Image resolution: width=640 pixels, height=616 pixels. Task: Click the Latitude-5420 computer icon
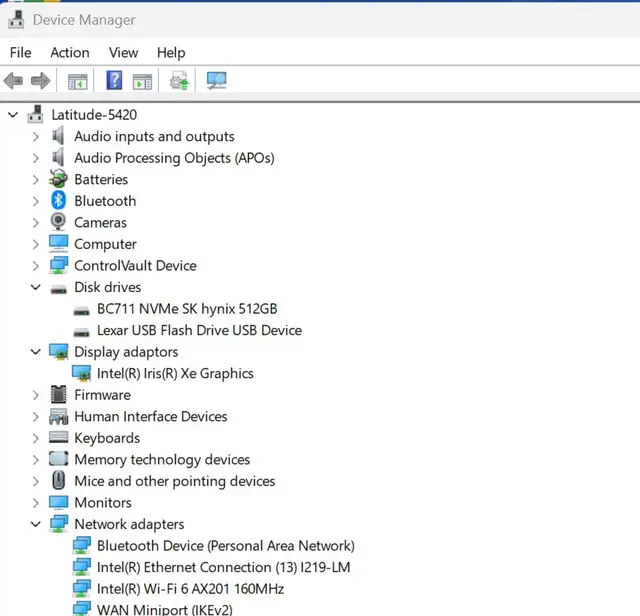pyautogui.click(x=36, y=114)
